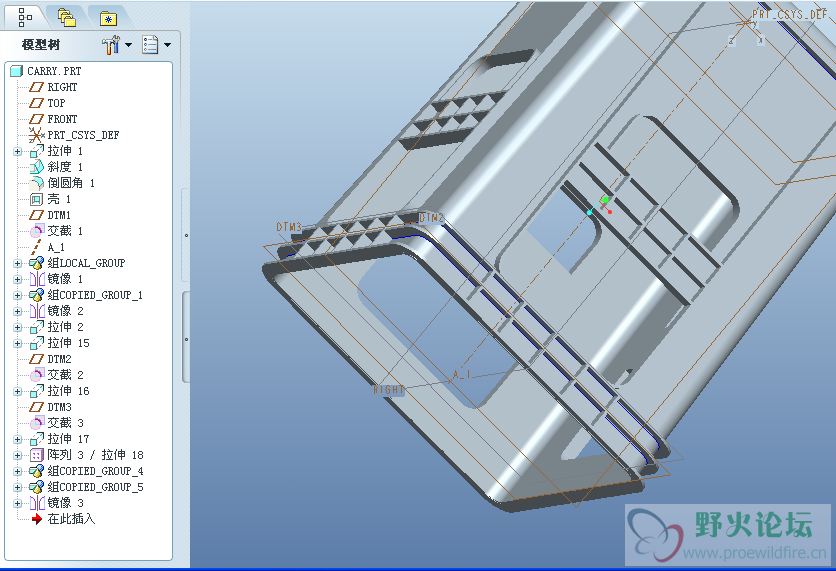Expand the 镜像 1 tree node
The height and width of the screenshot is (571, 836).
click(x=18, y=279)
